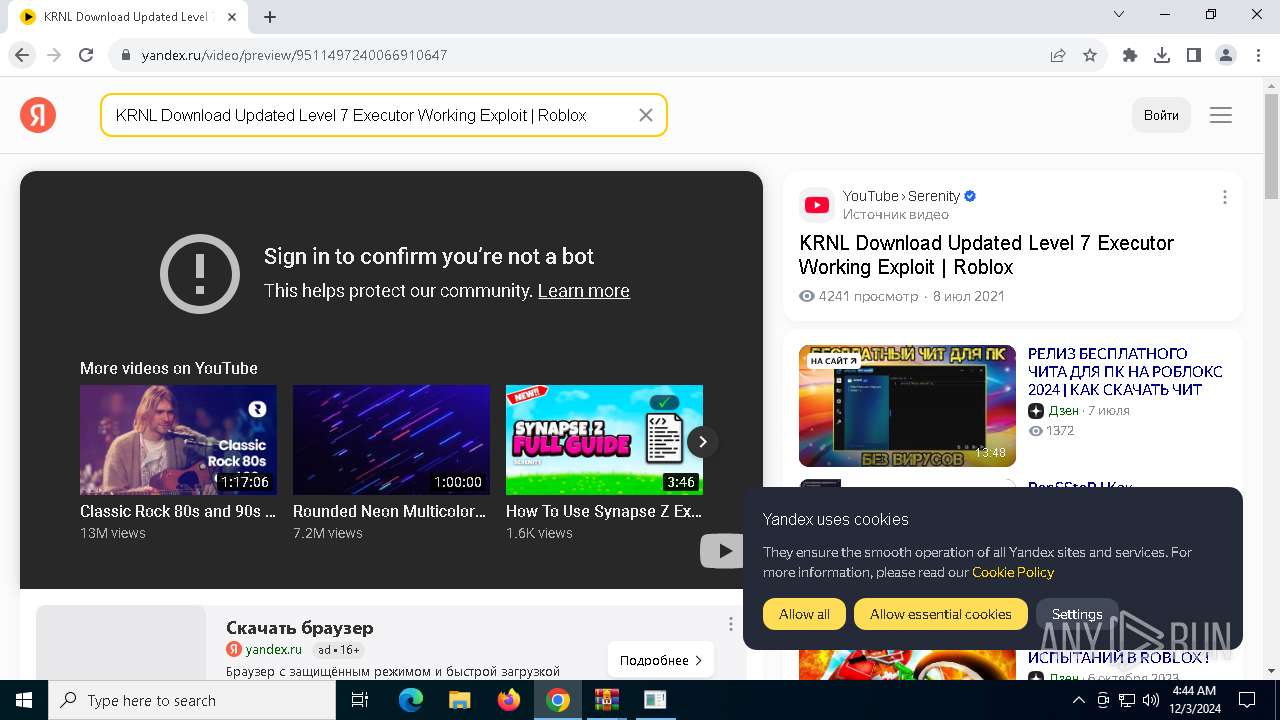Open the РЕЛИЗ БЕСПЛАТНОГО ЧИТА video thumbnail
This screenshot has height=720, width=1280.
click(x=907, y=406)
